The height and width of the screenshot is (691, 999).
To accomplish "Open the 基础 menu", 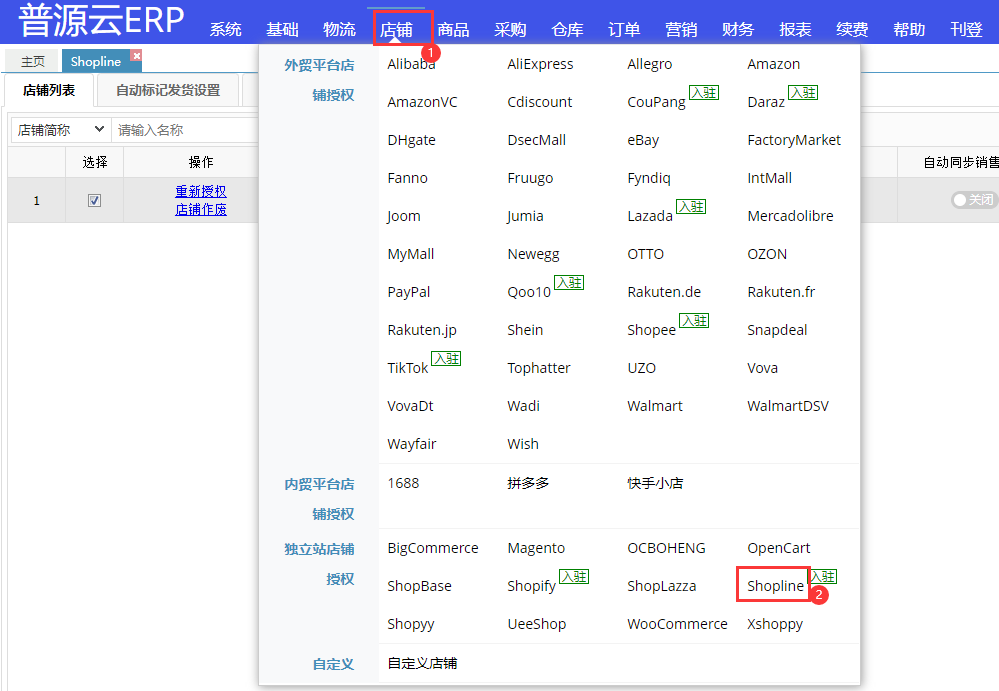I will pos(282,29).
